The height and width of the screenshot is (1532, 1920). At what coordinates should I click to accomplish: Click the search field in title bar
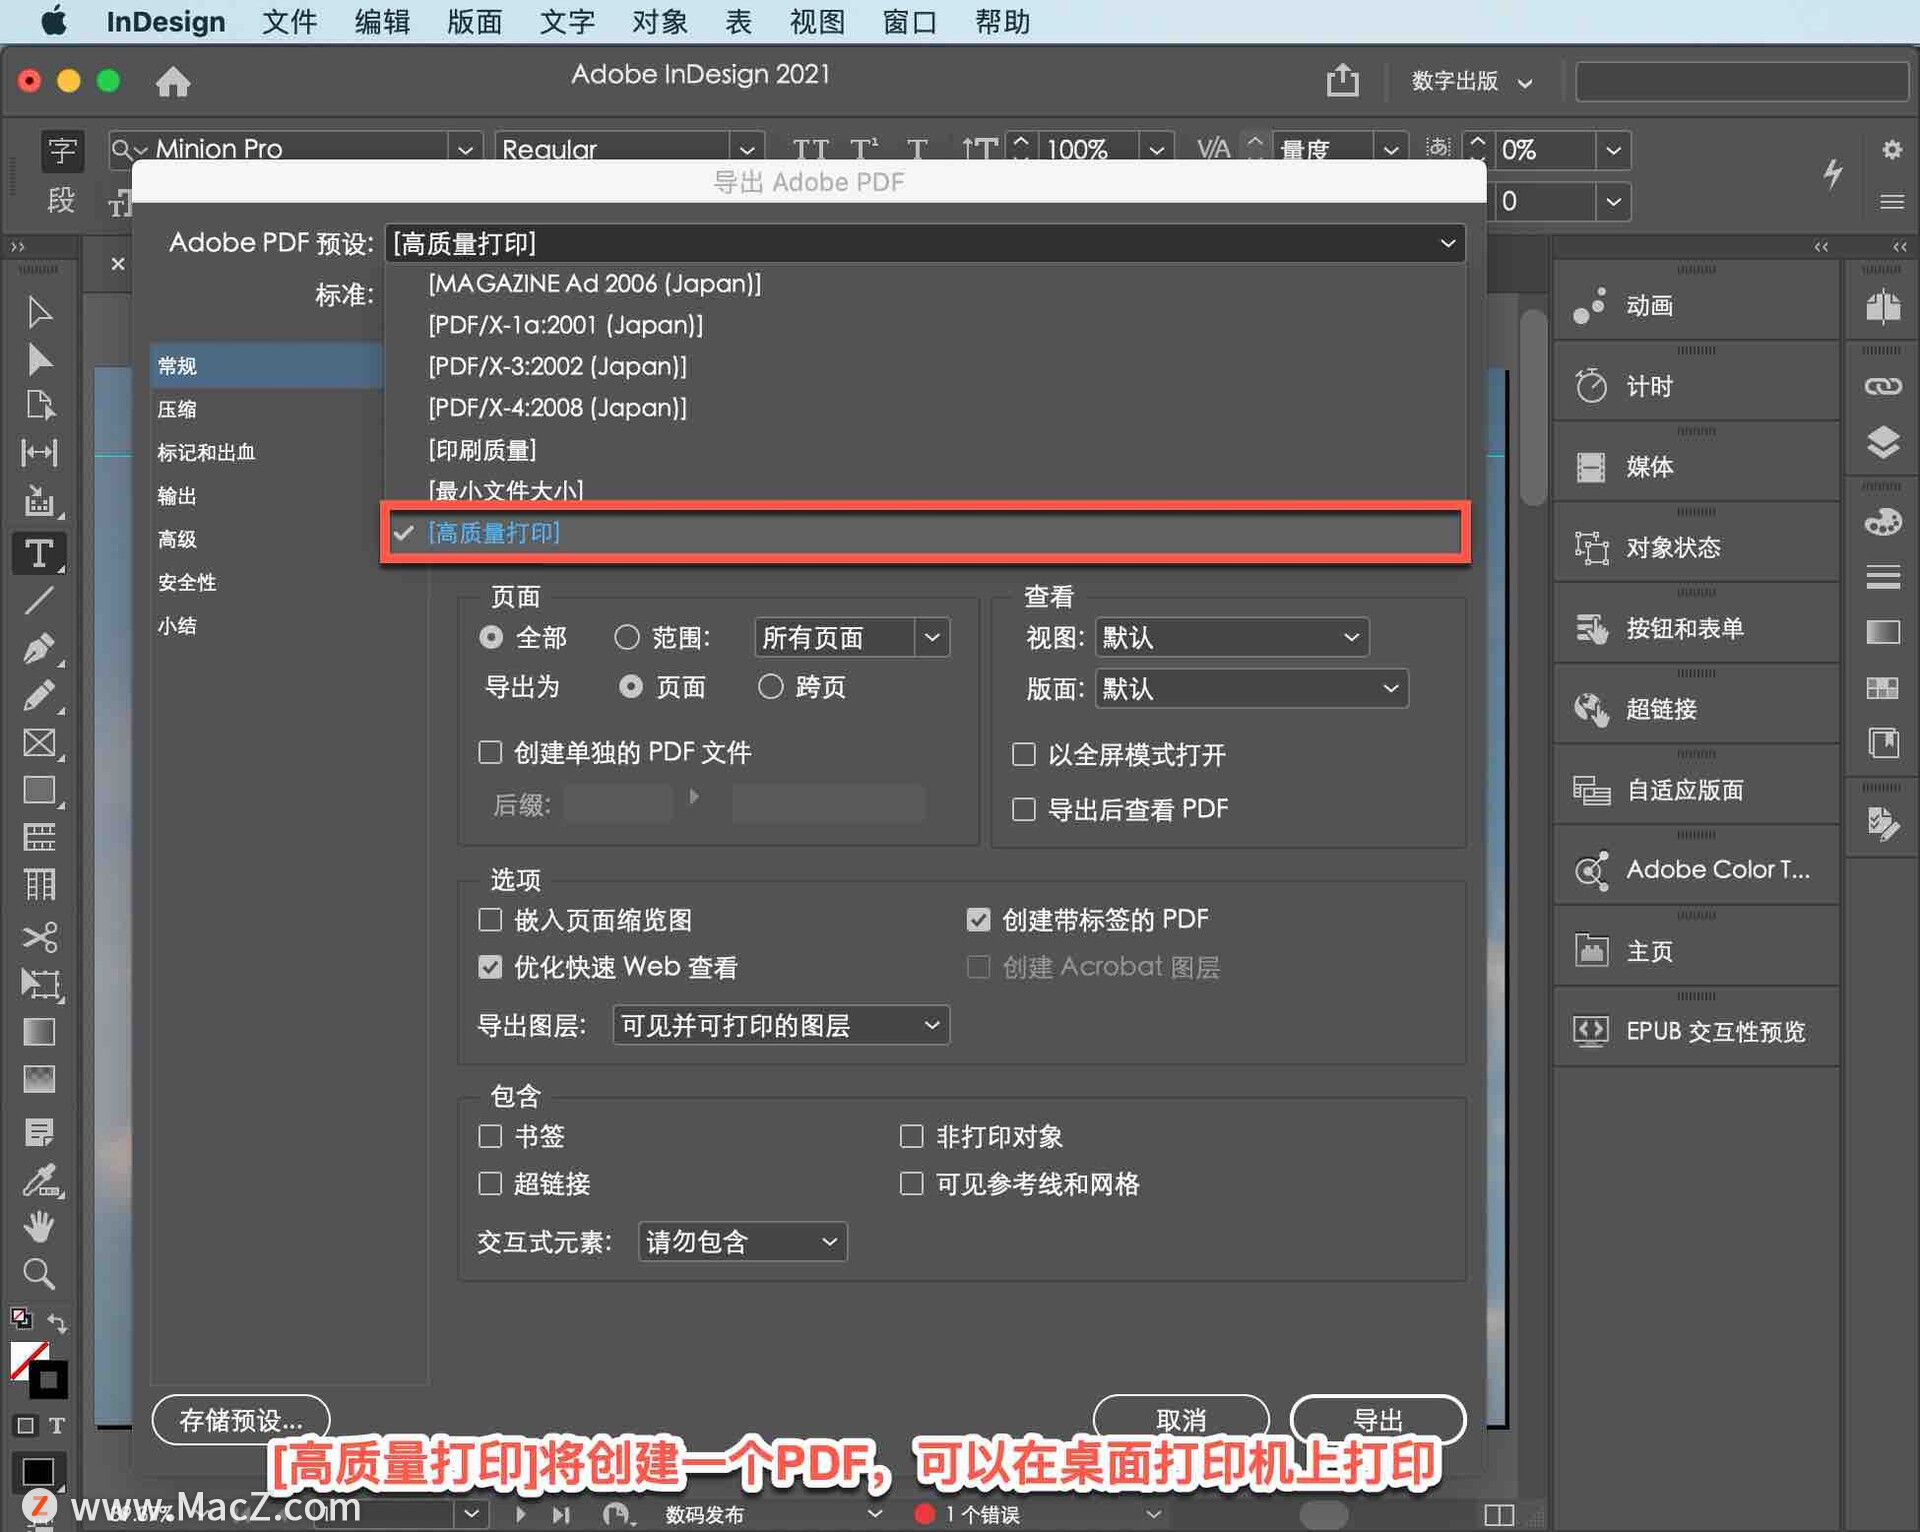[x=1742, y=81]
